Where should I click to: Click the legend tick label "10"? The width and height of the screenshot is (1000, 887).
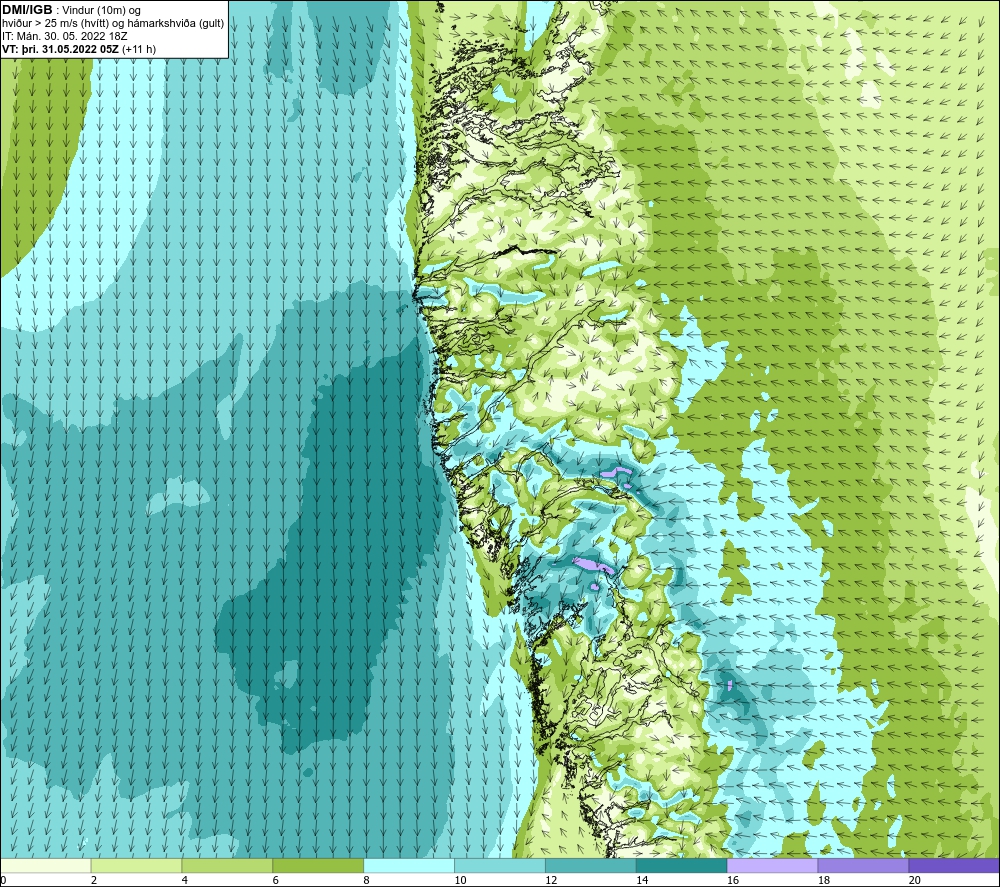(460, 881)
